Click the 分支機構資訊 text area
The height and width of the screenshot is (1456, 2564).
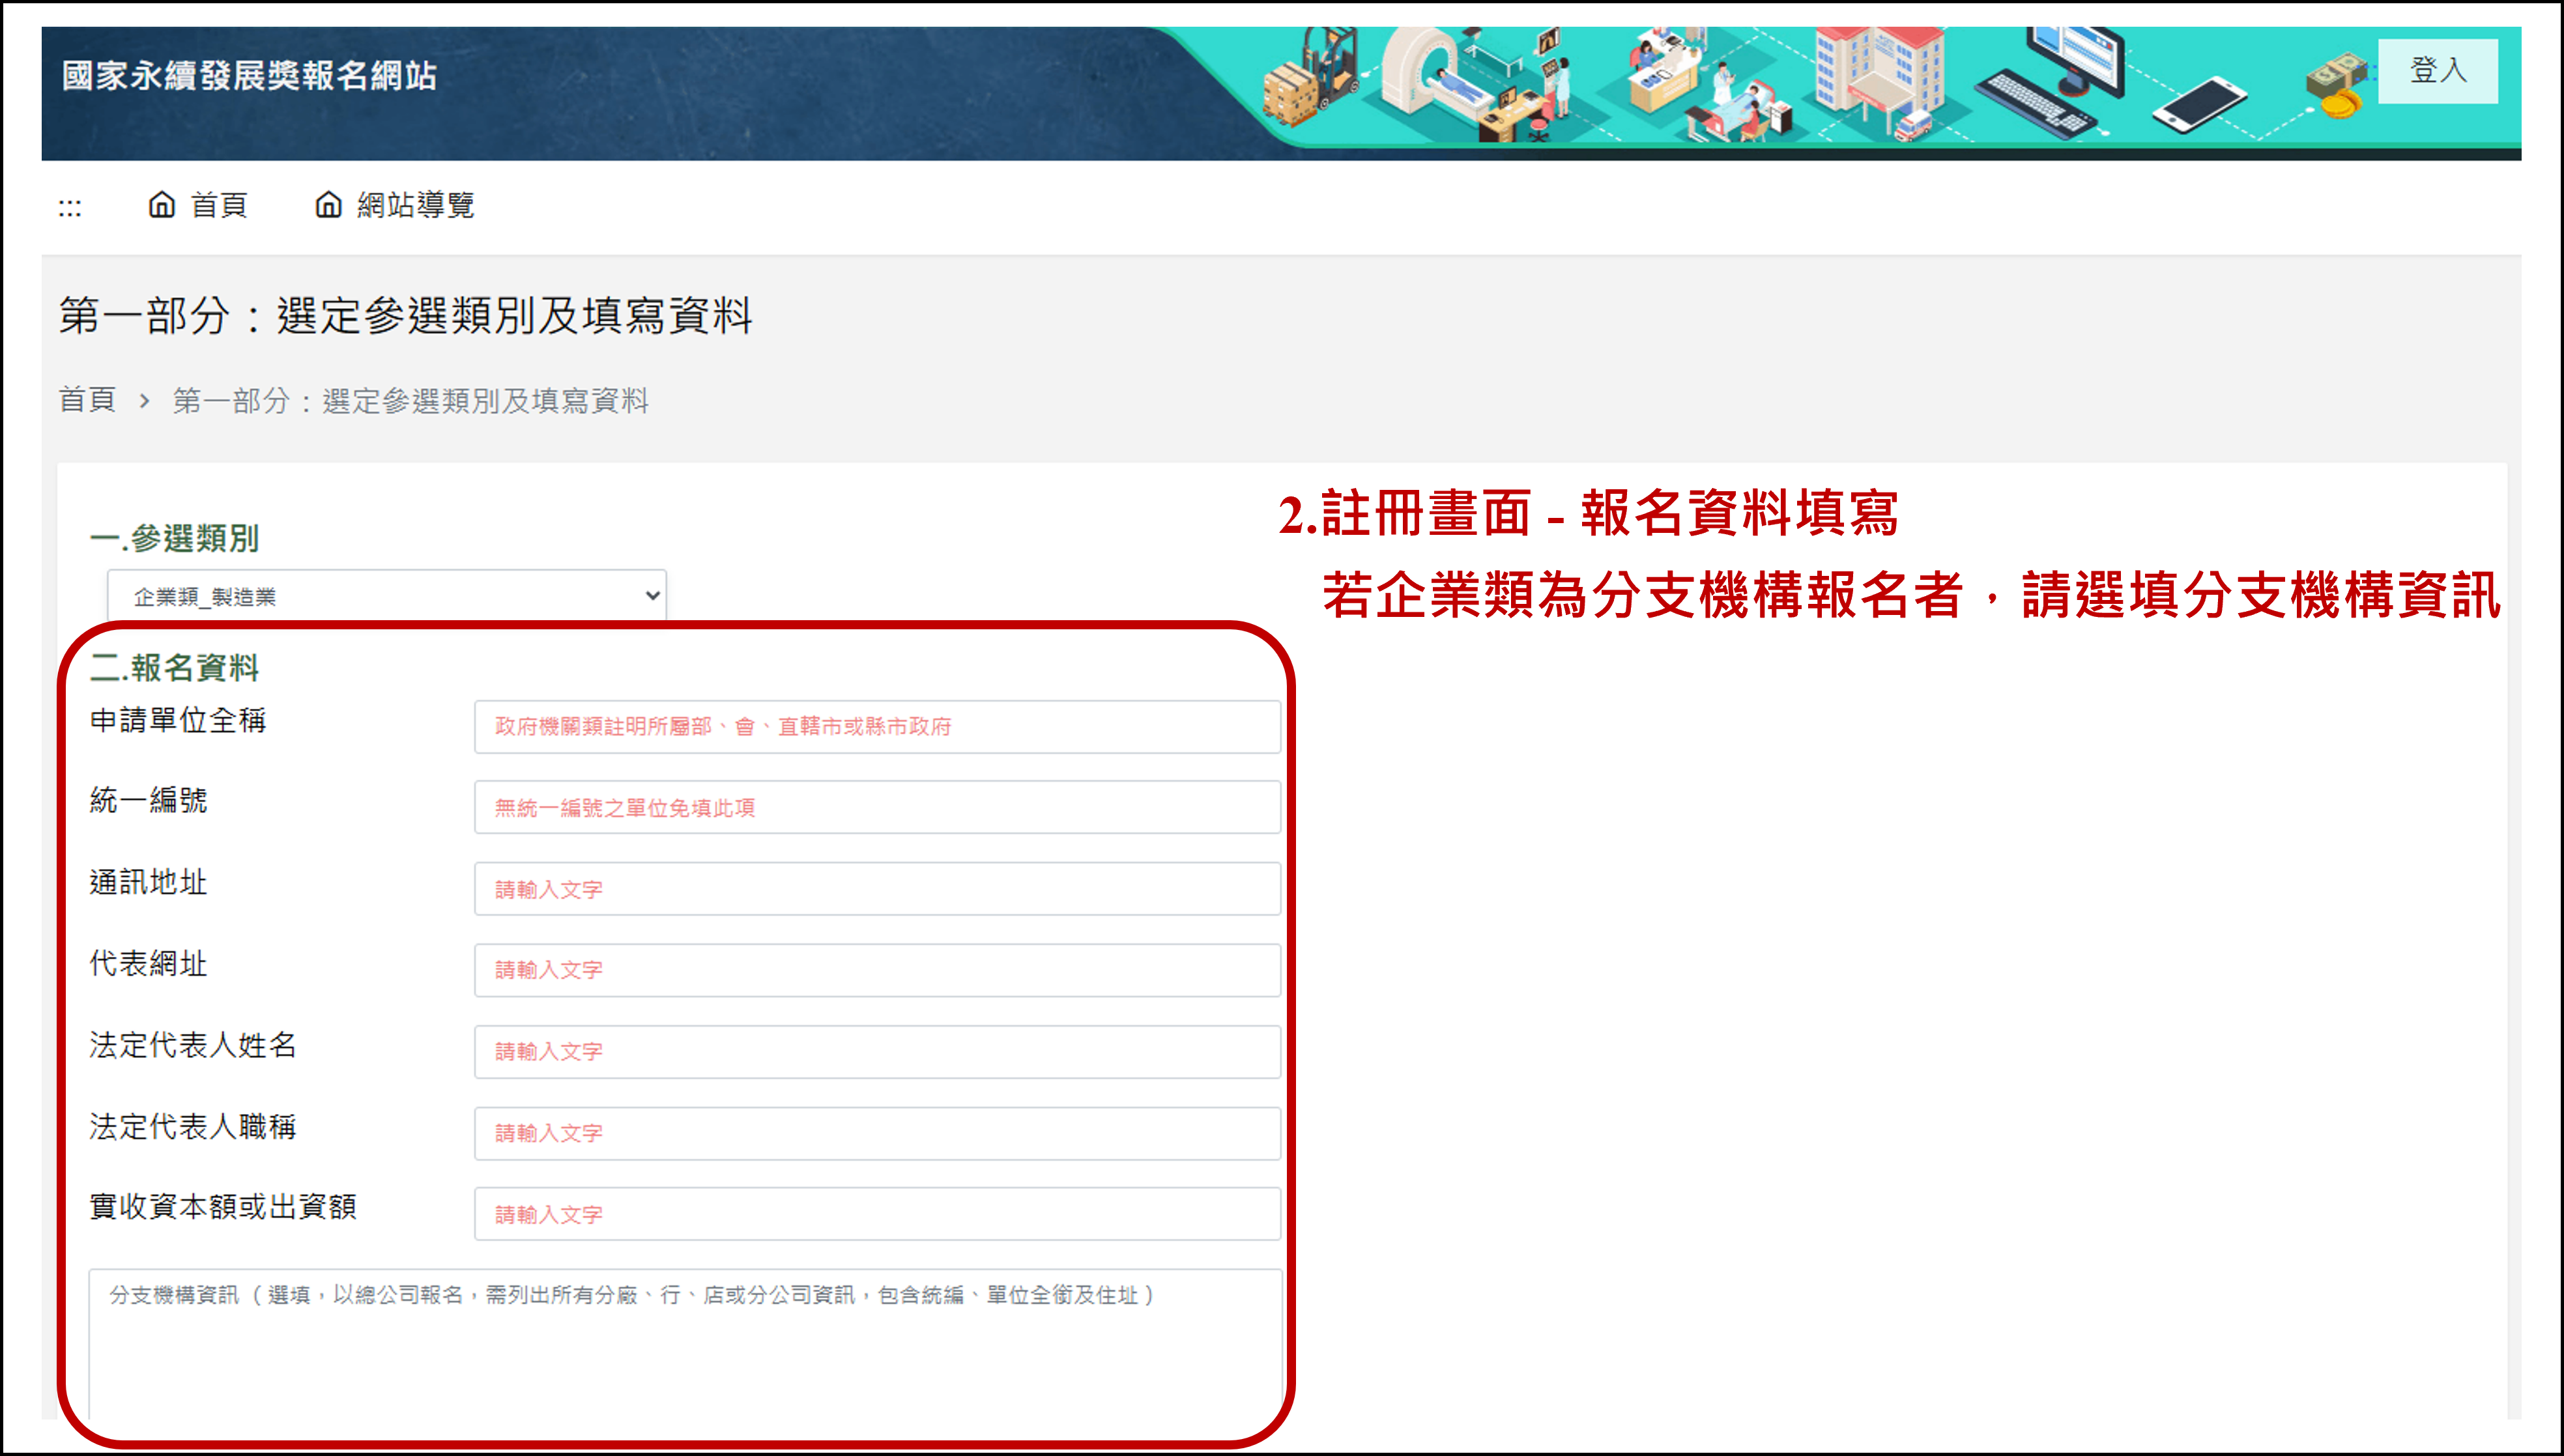pos(685,1344)
